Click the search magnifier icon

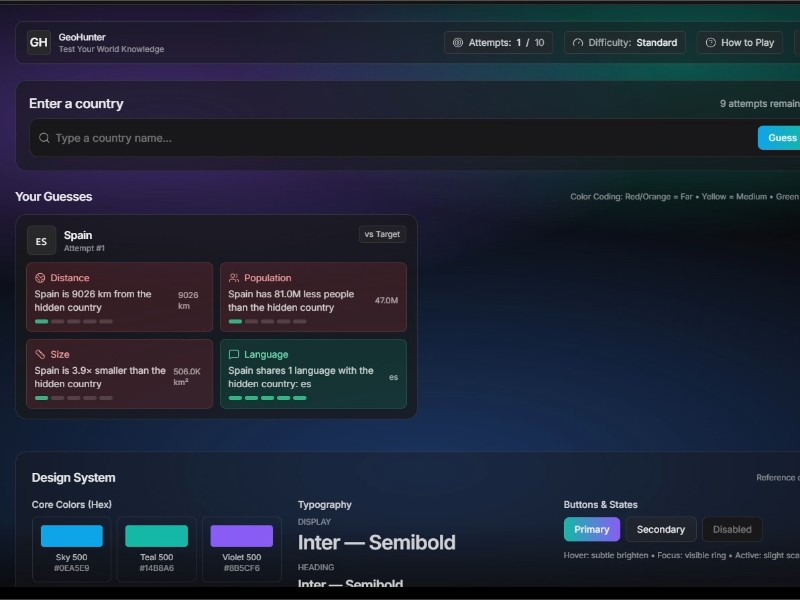pyautogui.click(x=44, y=138)
